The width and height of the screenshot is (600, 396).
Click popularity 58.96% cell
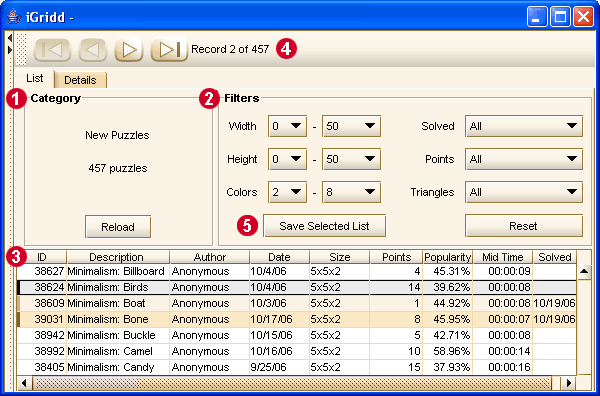pyautogui.click(x=447, y=351)
